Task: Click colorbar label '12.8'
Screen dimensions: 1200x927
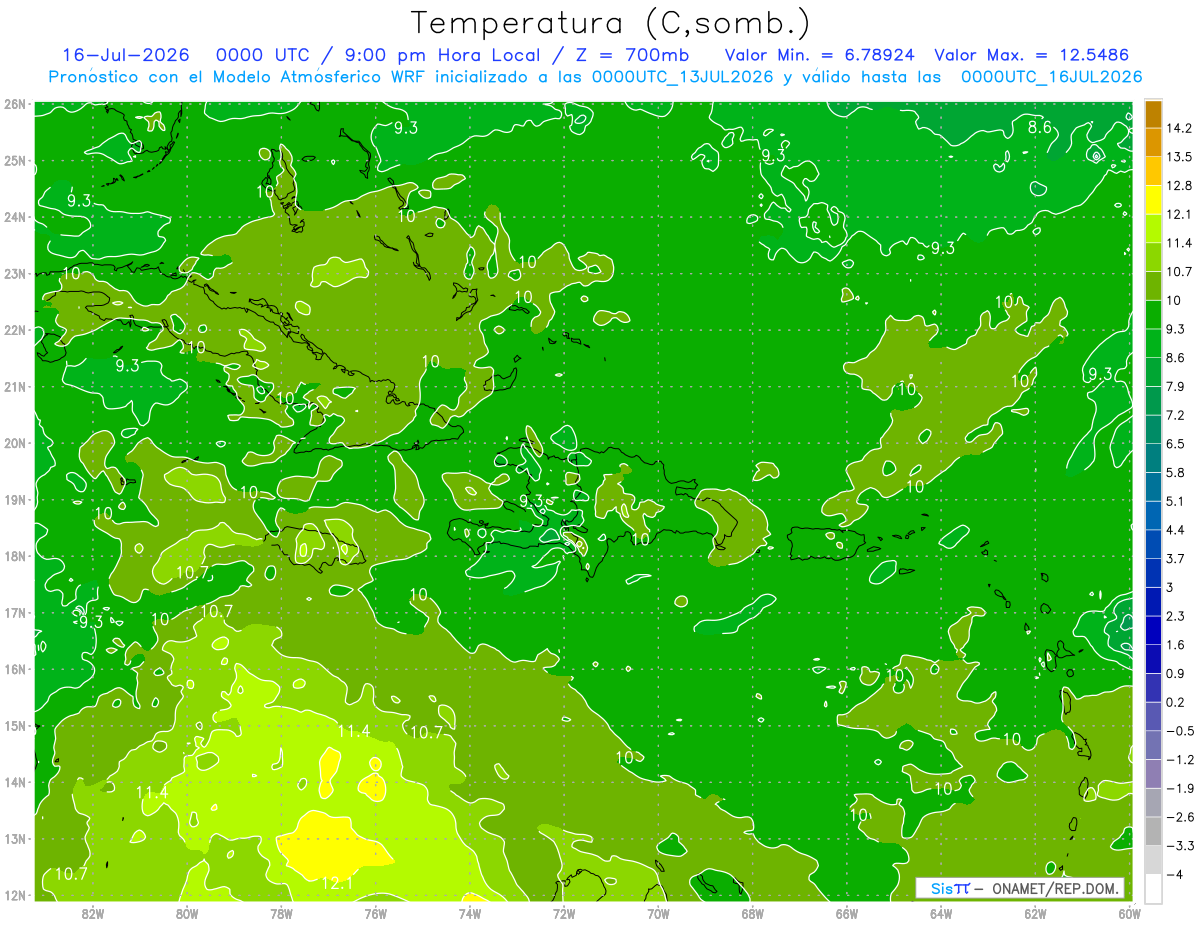Action: (x=1180, y=186)
